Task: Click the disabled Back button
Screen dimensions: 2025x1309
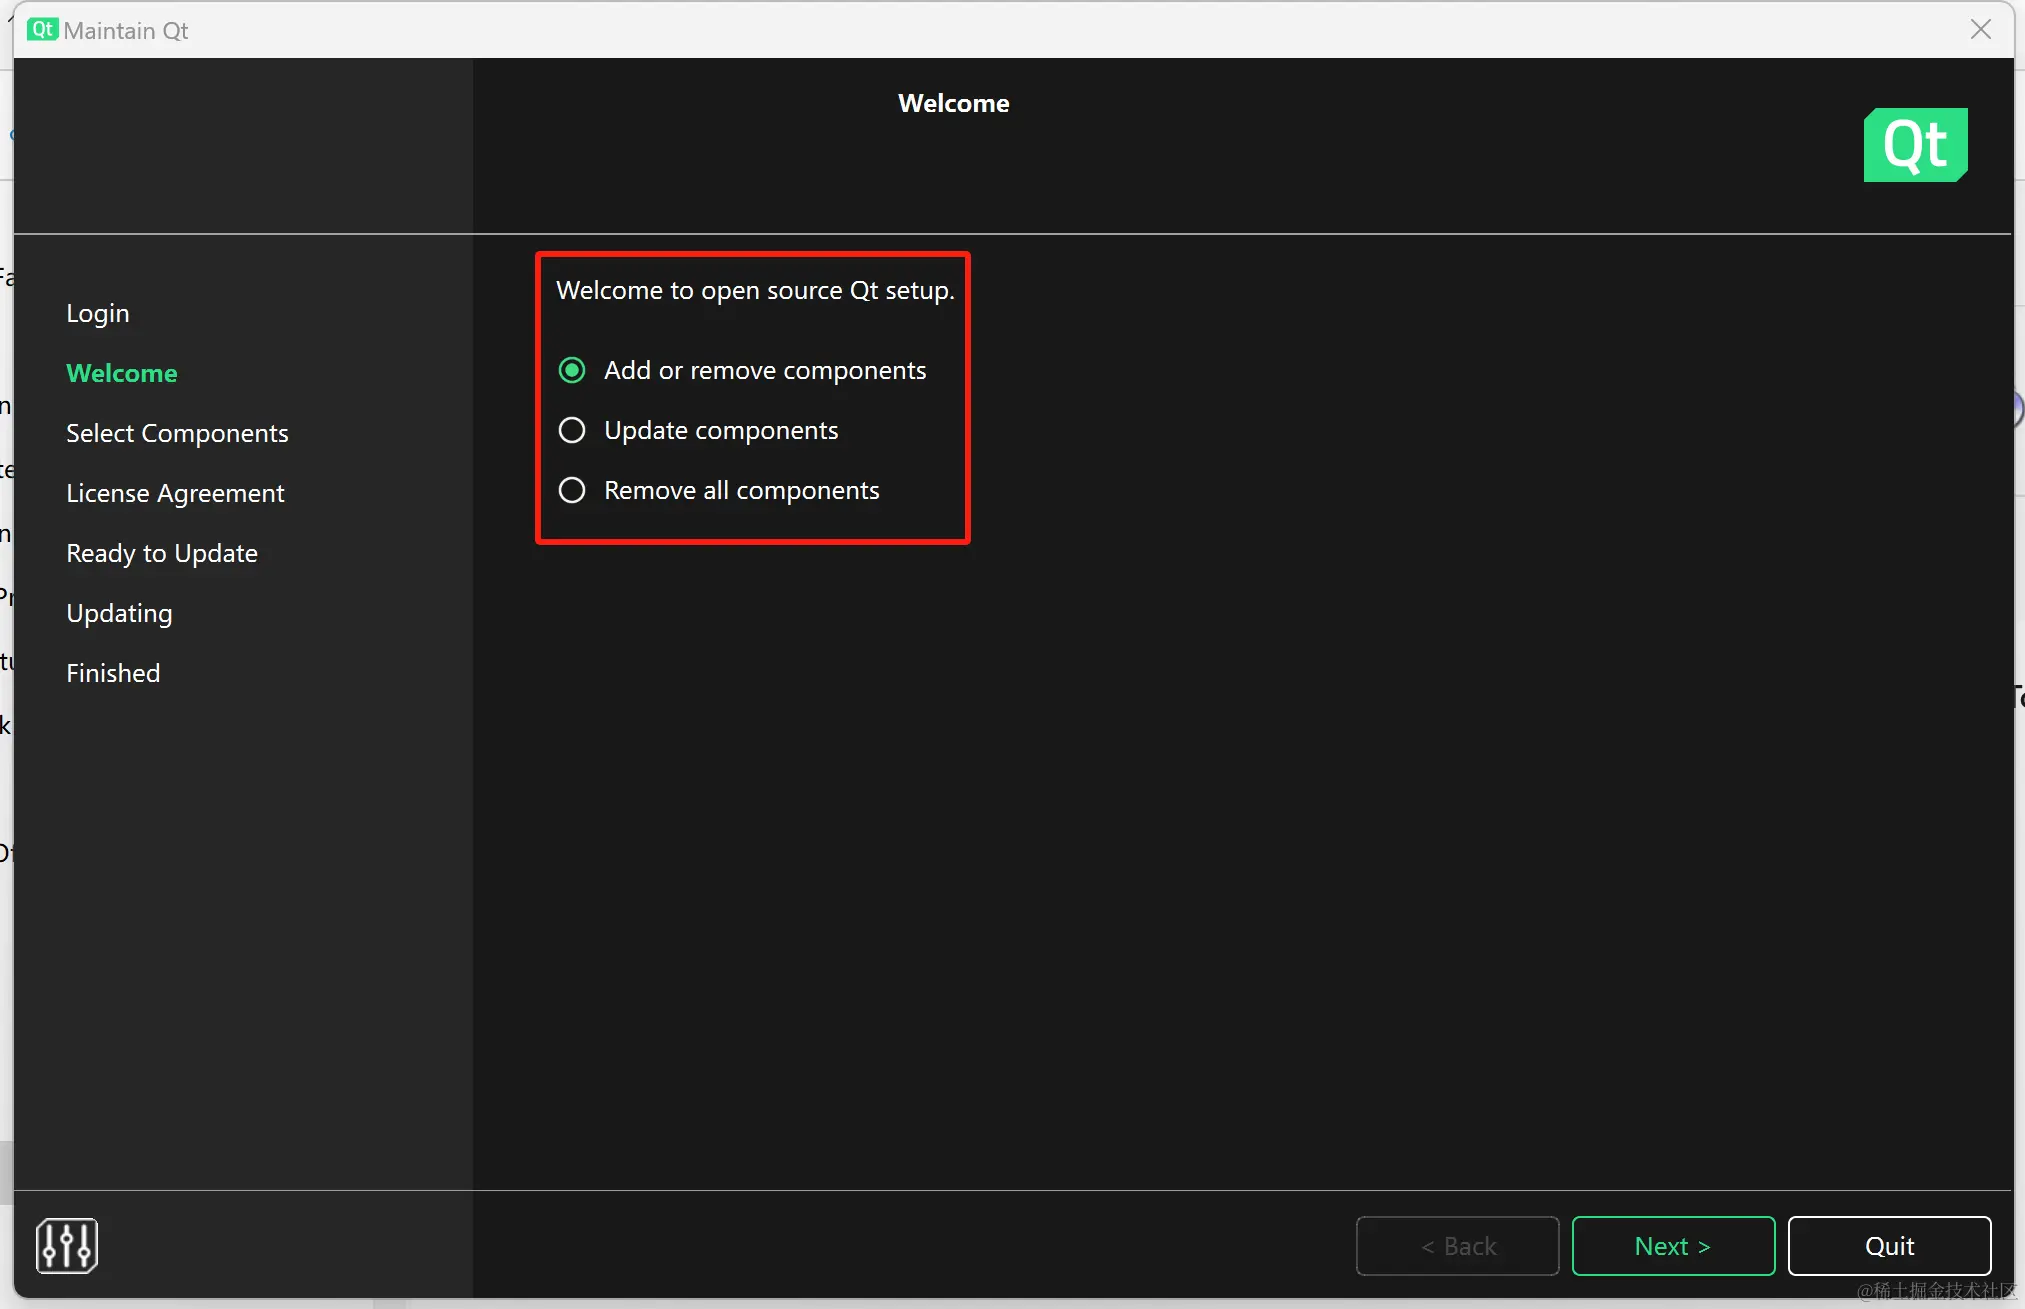Action: 1457,1246
